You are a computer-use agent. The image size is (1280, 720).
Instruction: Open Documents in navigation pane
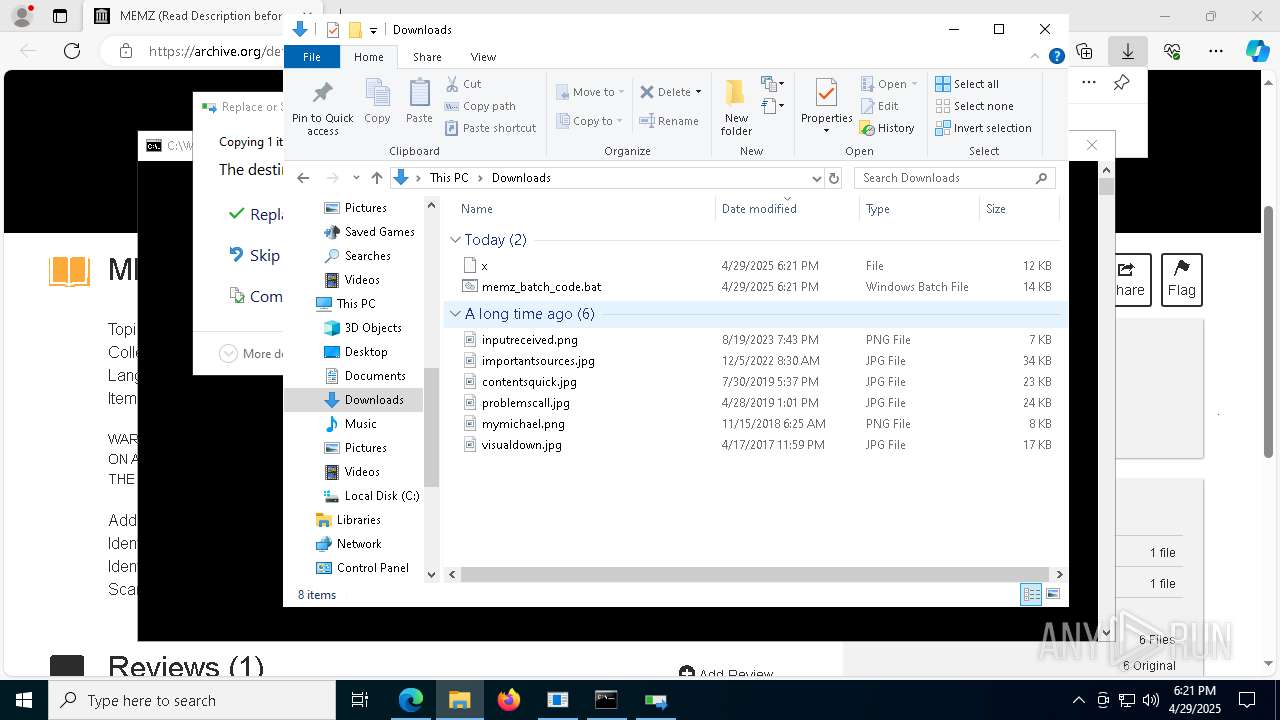coord(375,376)
